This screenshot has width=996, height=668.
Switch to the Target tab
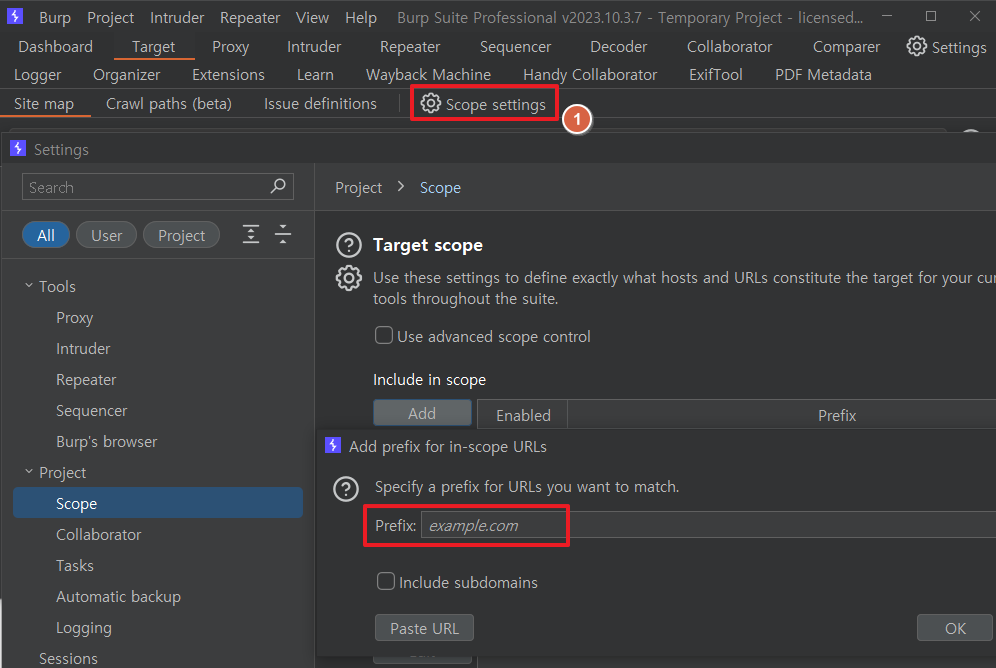(153, 47)
